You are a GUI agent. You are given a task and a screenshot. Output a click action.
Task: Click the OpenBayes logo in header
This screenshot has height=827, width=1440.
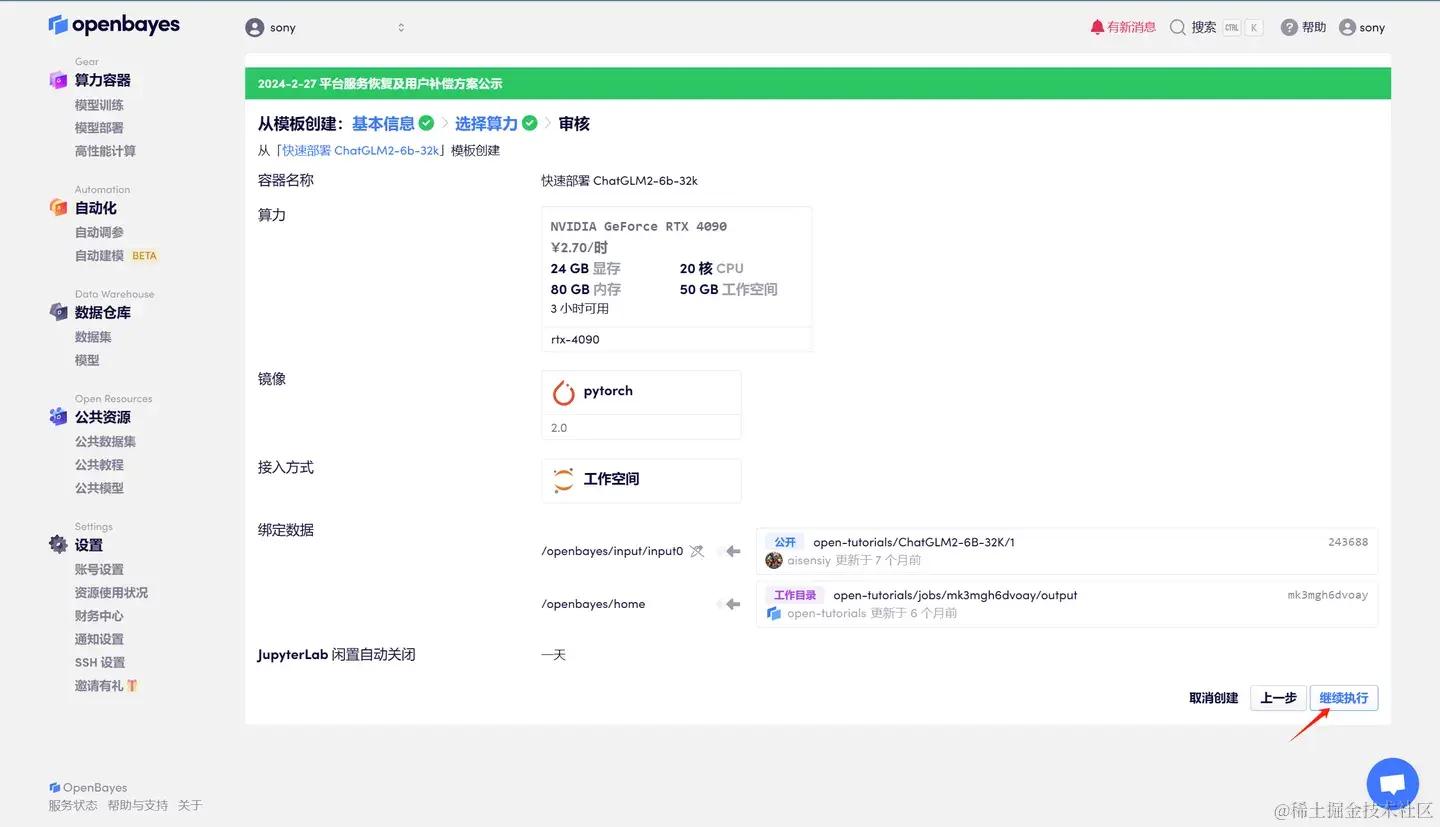114,25
